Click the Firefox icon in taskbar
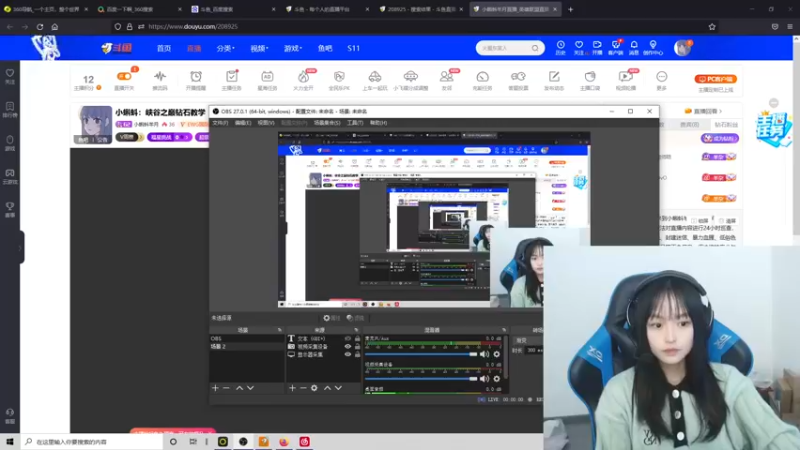Image resolution: width=800 pixels, height=450 pixels. pos(284,442)
